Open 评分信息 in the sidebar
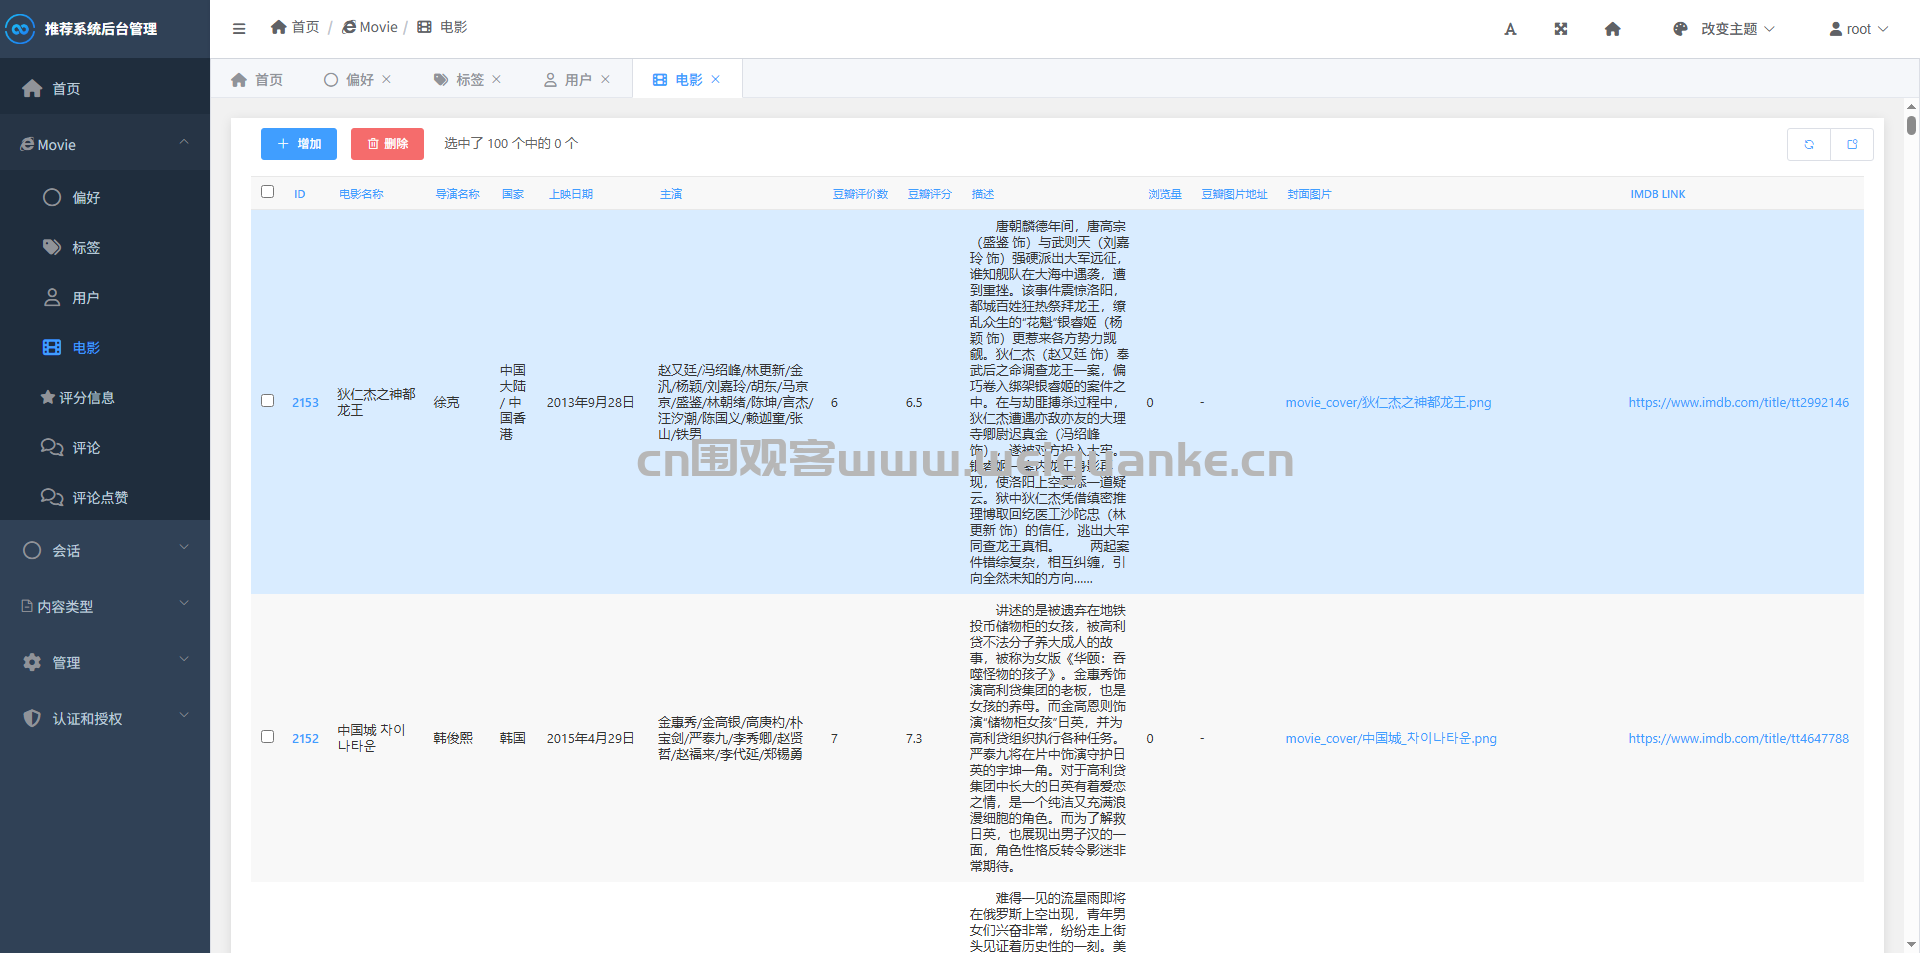This screenshot has height=953, width=1920. click(x=105, y=397)
